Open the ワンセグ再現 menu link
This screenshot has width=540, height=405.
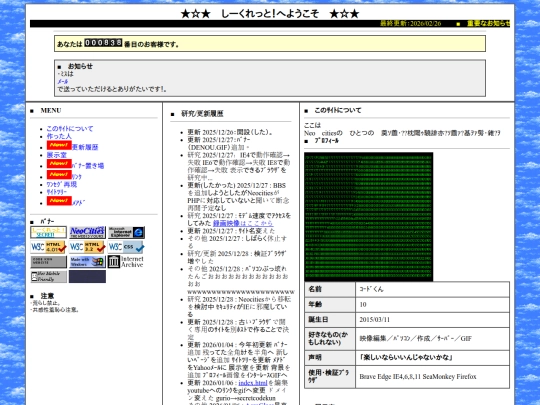62,185
